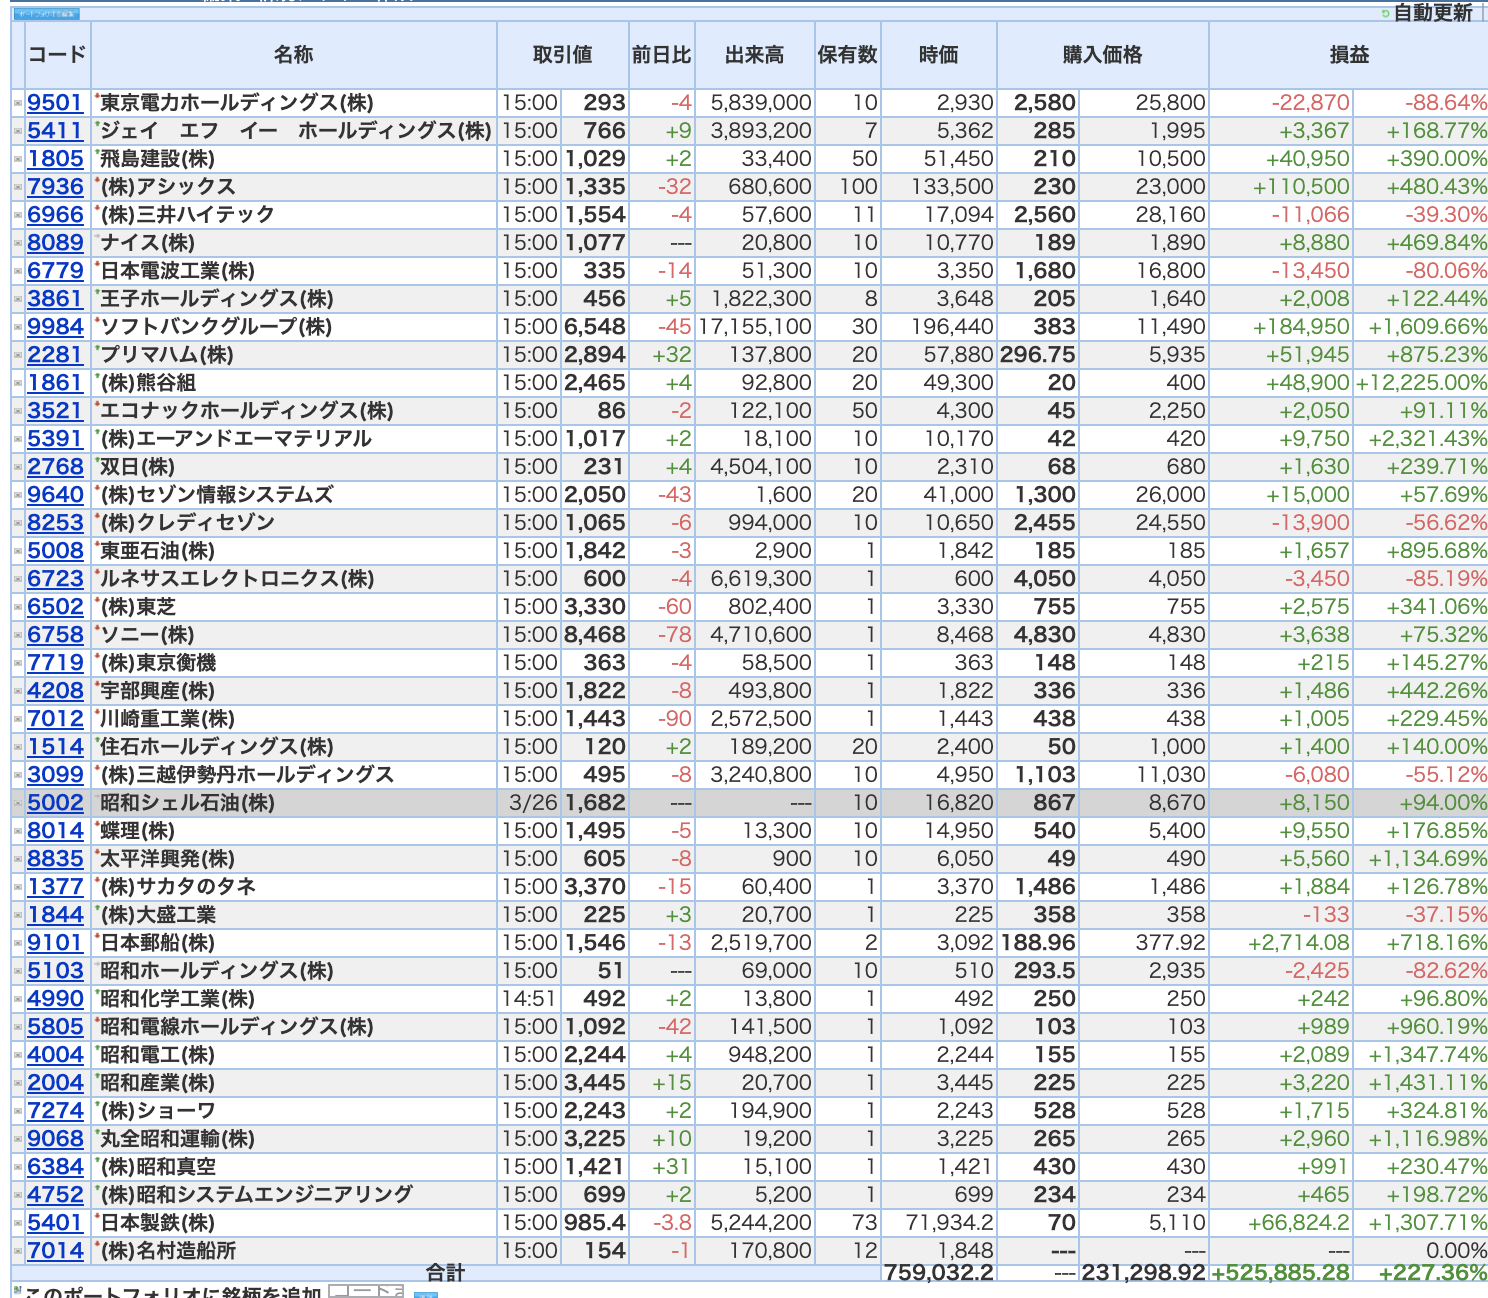Click the 合計 total label
Image resolution: width=1488 pixels, height=1298 pixels.
click(445, 1272)
